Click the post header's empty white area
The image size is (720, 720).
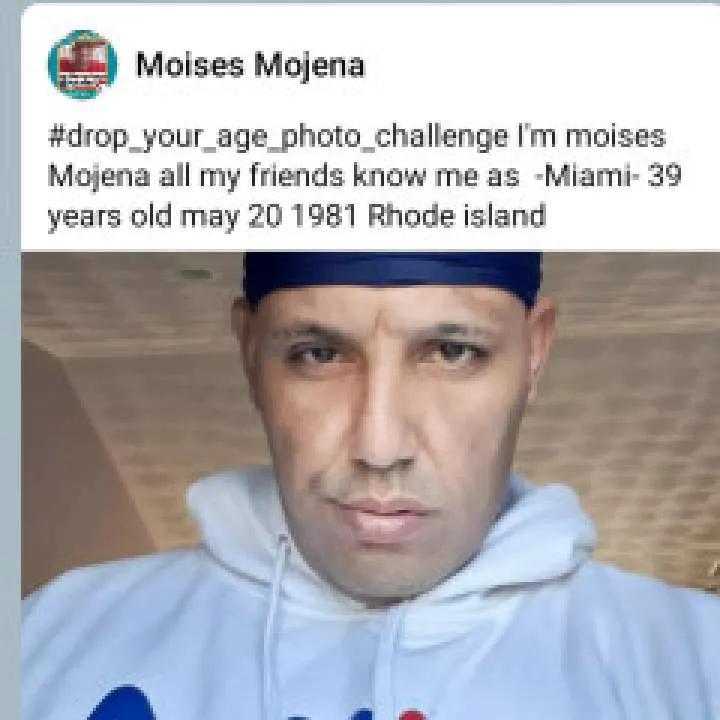click(542, 64)
